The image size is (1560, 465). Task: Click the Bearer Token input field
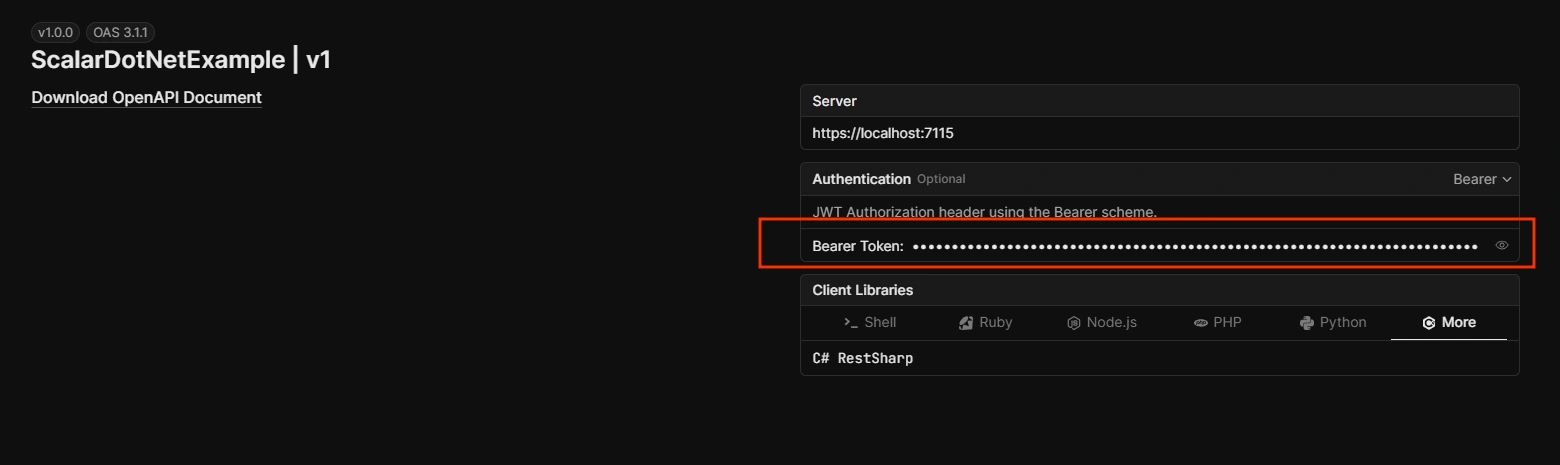1195,245
